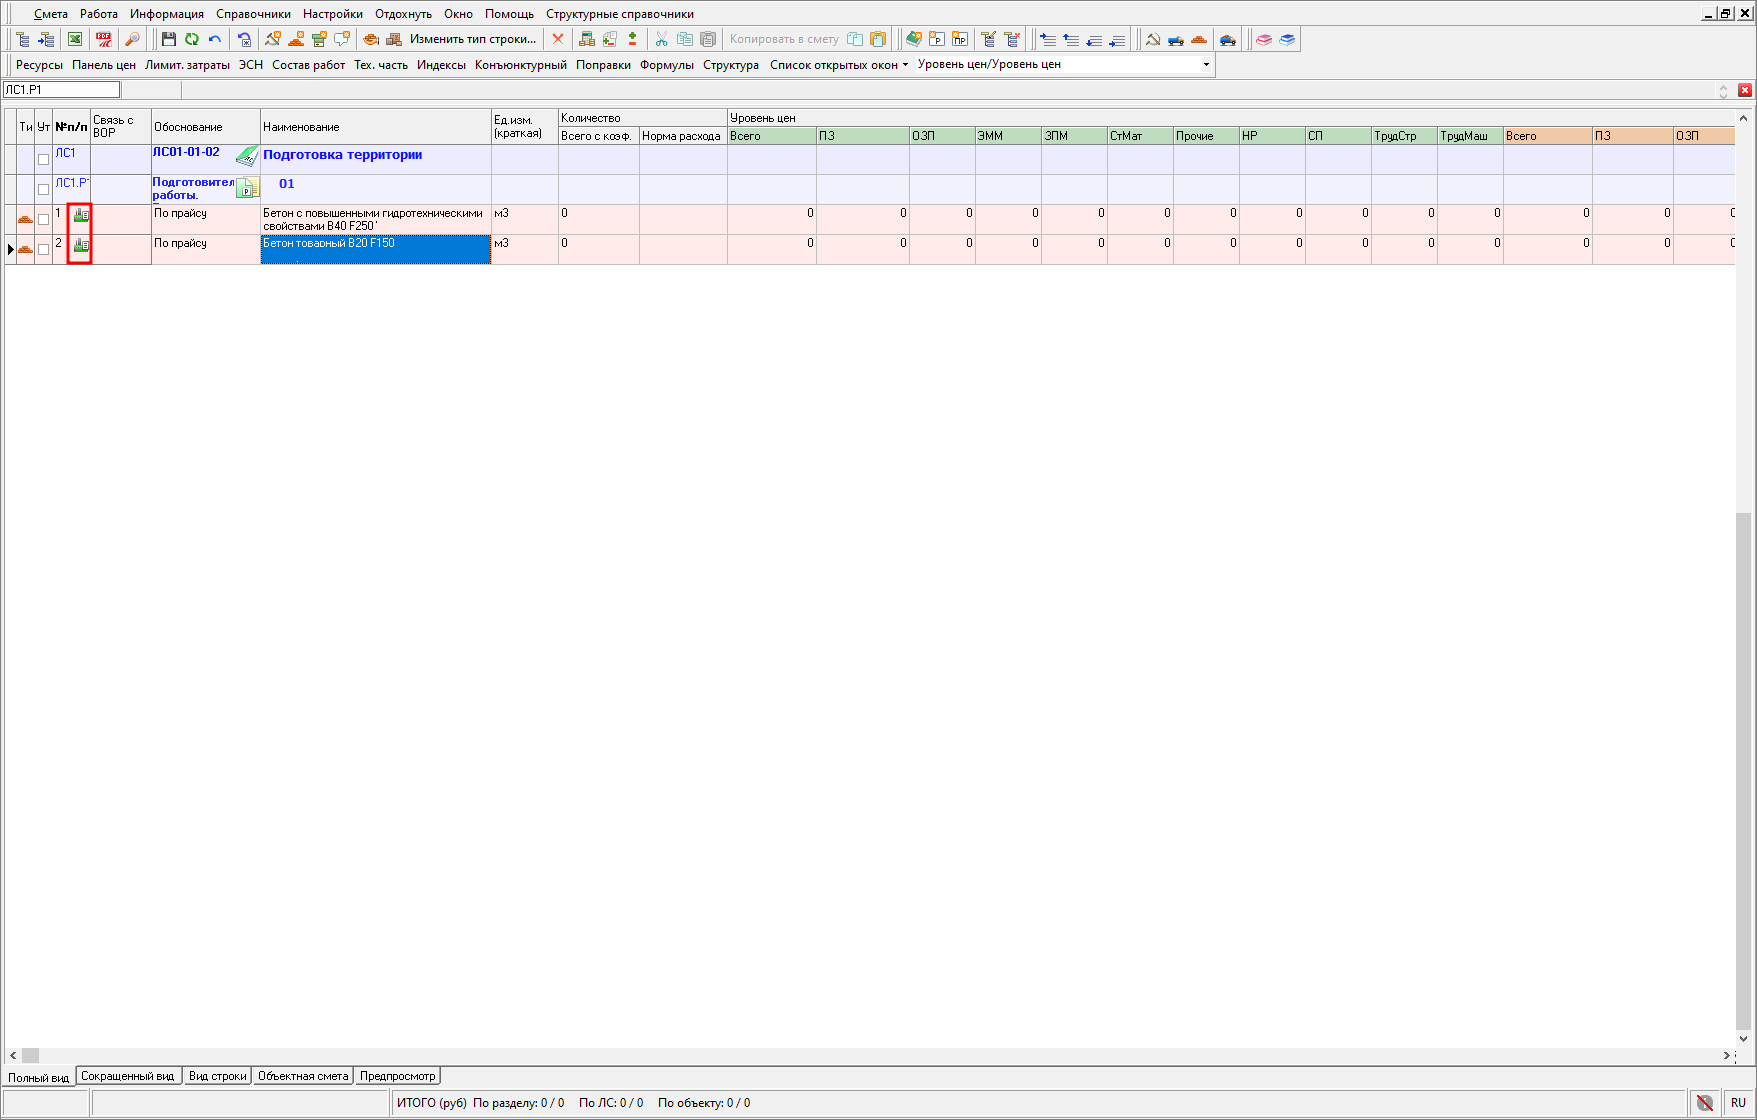Click the Excel export toolbar icon

click(75, 39)
